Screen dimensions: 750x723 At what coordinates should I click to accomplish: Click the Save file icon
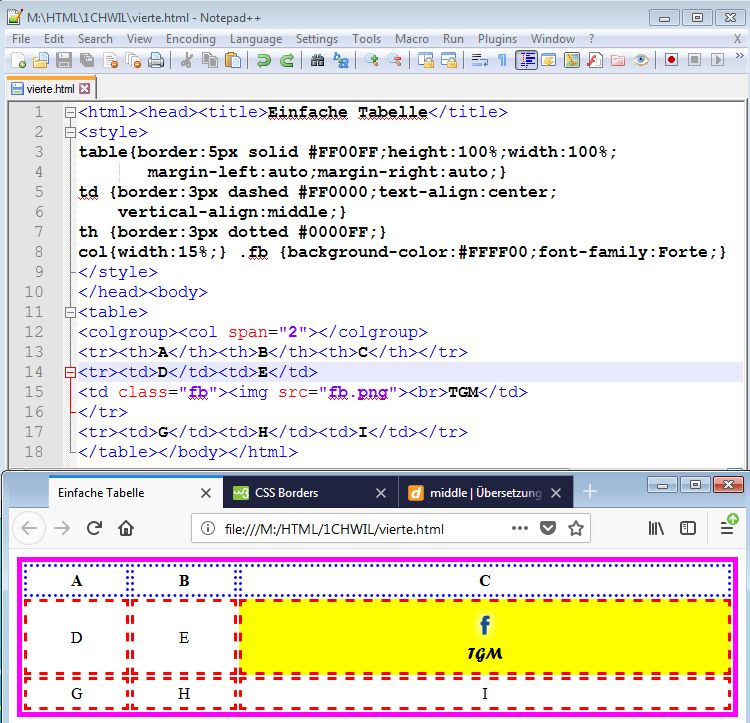[64, 60]
